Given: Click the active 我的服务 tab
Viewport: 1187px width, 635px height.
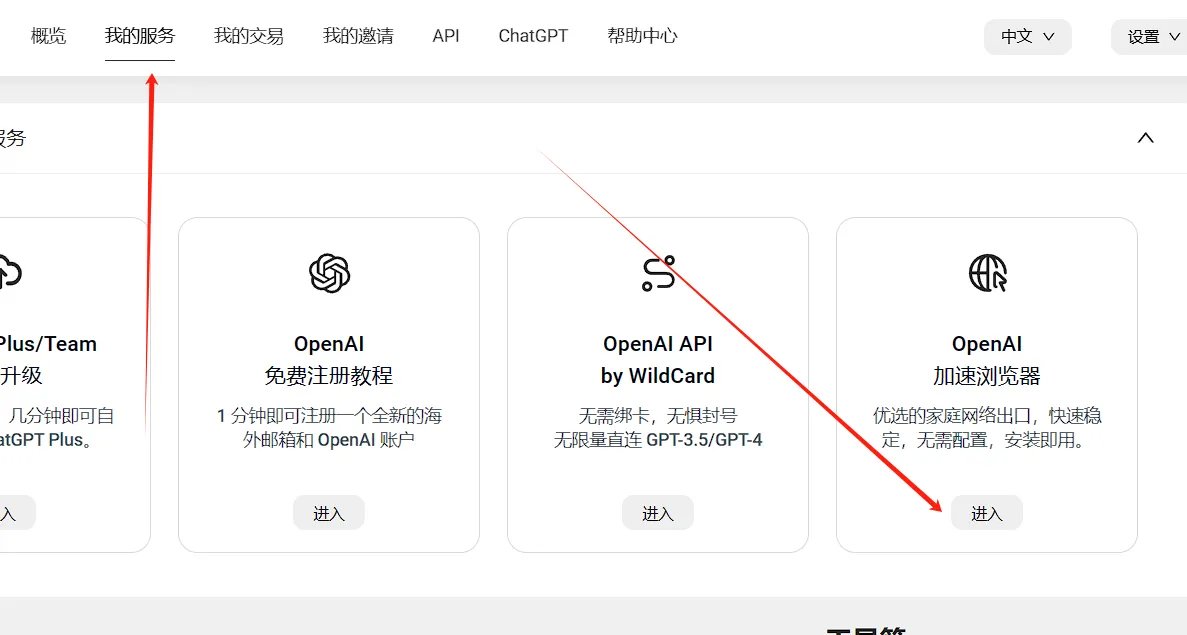Looking at the screenshot, I should [x=140, y=36].
